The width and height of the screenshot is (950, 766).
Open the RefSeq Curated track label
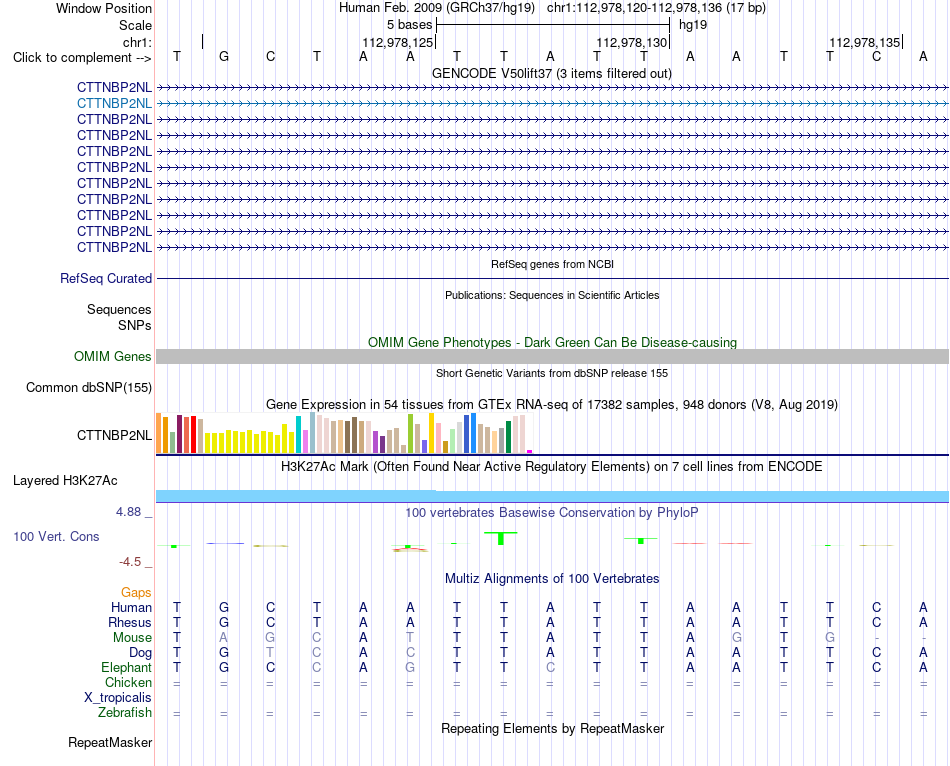105,278
